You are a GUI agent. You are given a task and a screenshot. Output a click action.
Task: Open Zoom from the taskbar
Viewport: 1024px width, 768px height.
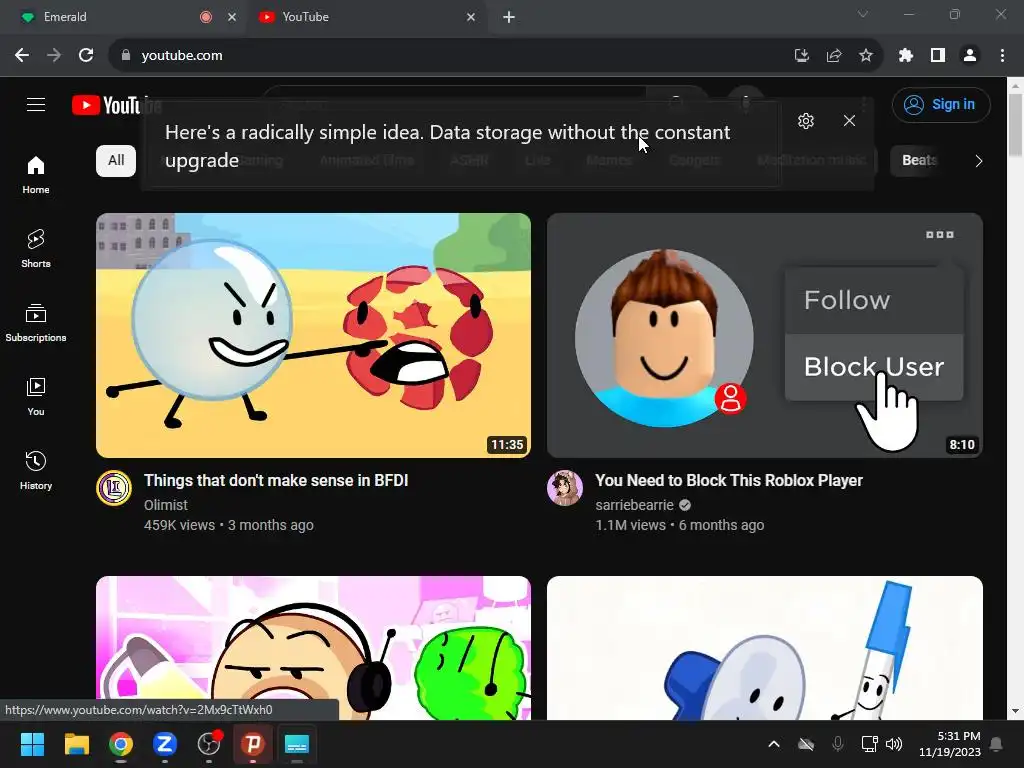(x=165, y=744)
